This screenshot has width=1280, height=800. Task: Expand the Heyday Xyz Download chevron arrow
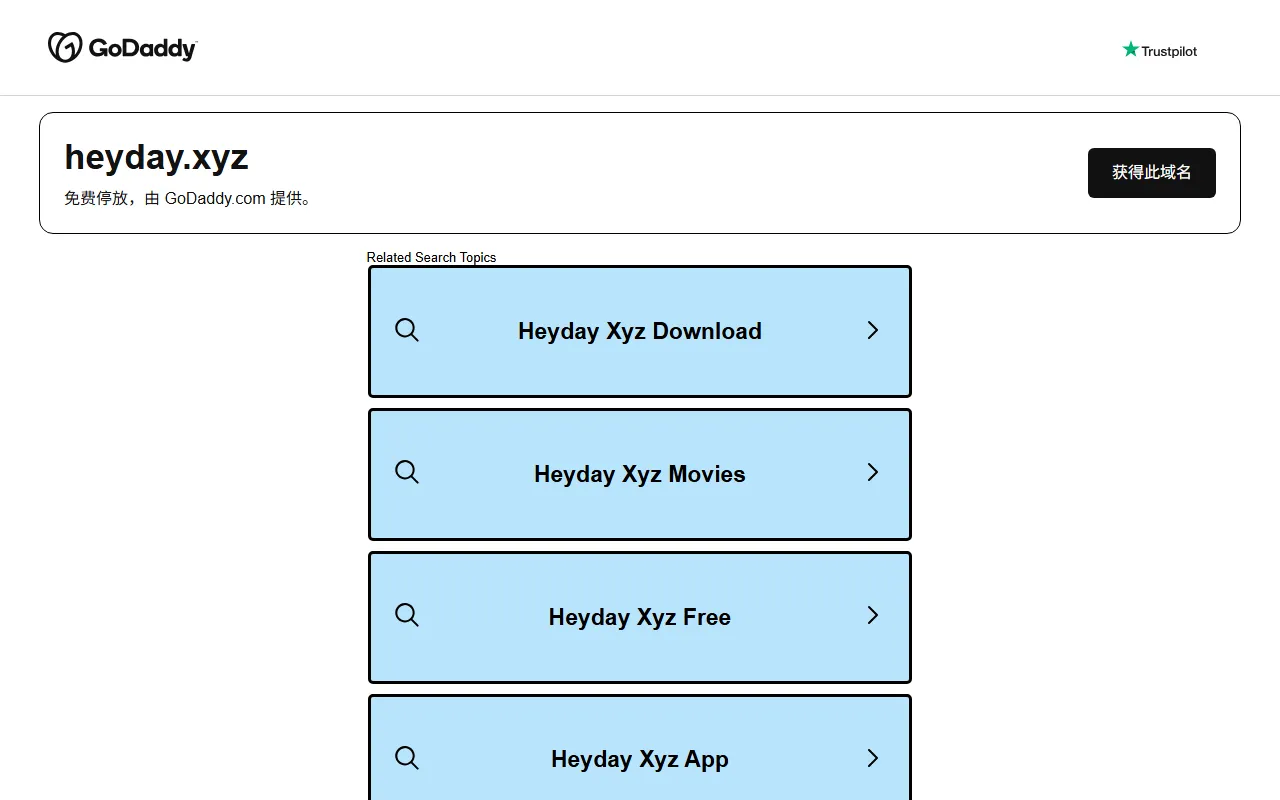pos(872,330)
